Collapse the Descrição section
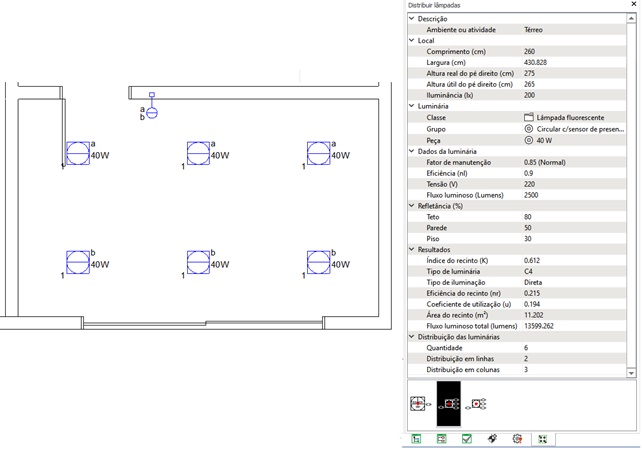 410,19
